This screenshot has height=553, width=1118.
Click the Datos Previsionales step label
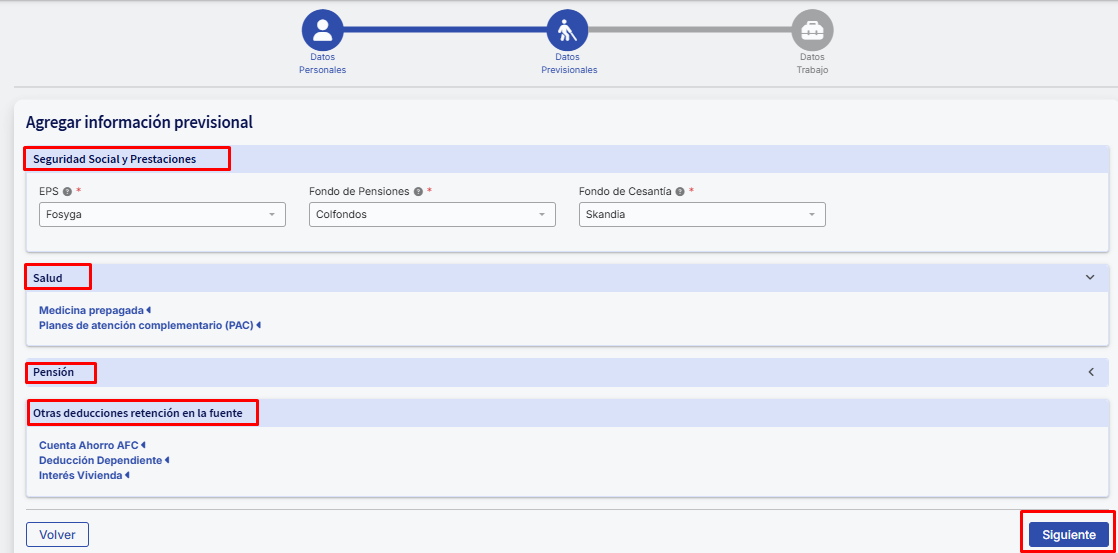[x=568, y=63]
